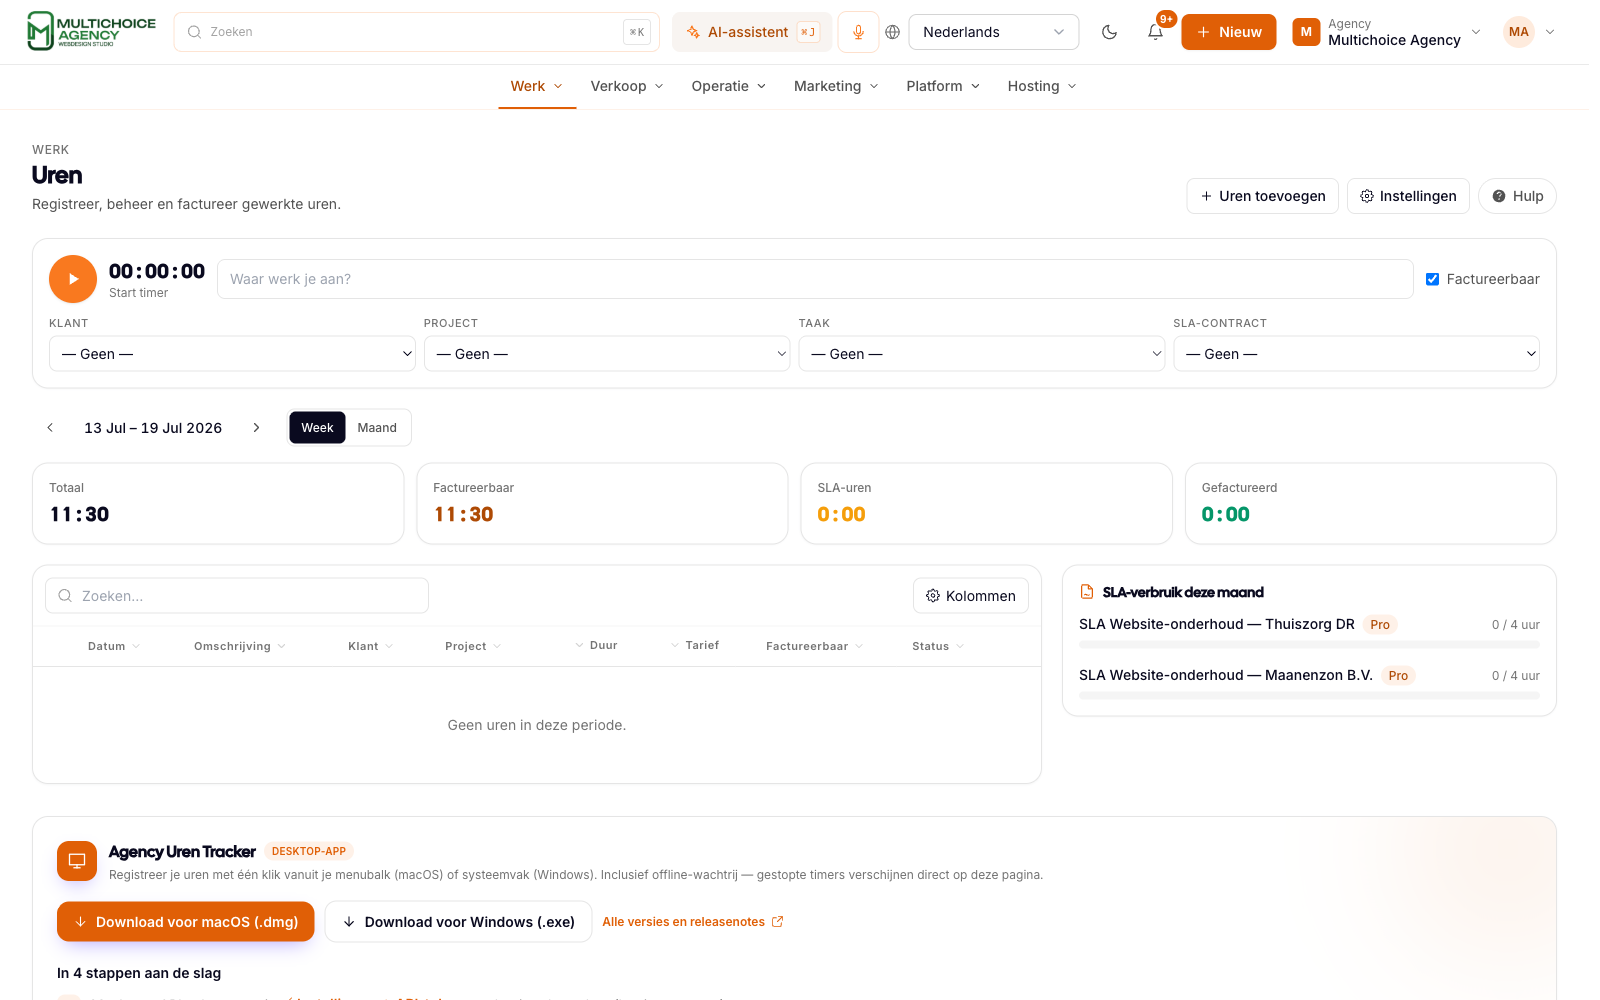Open the Taak dropdown

tap(981, 354)
